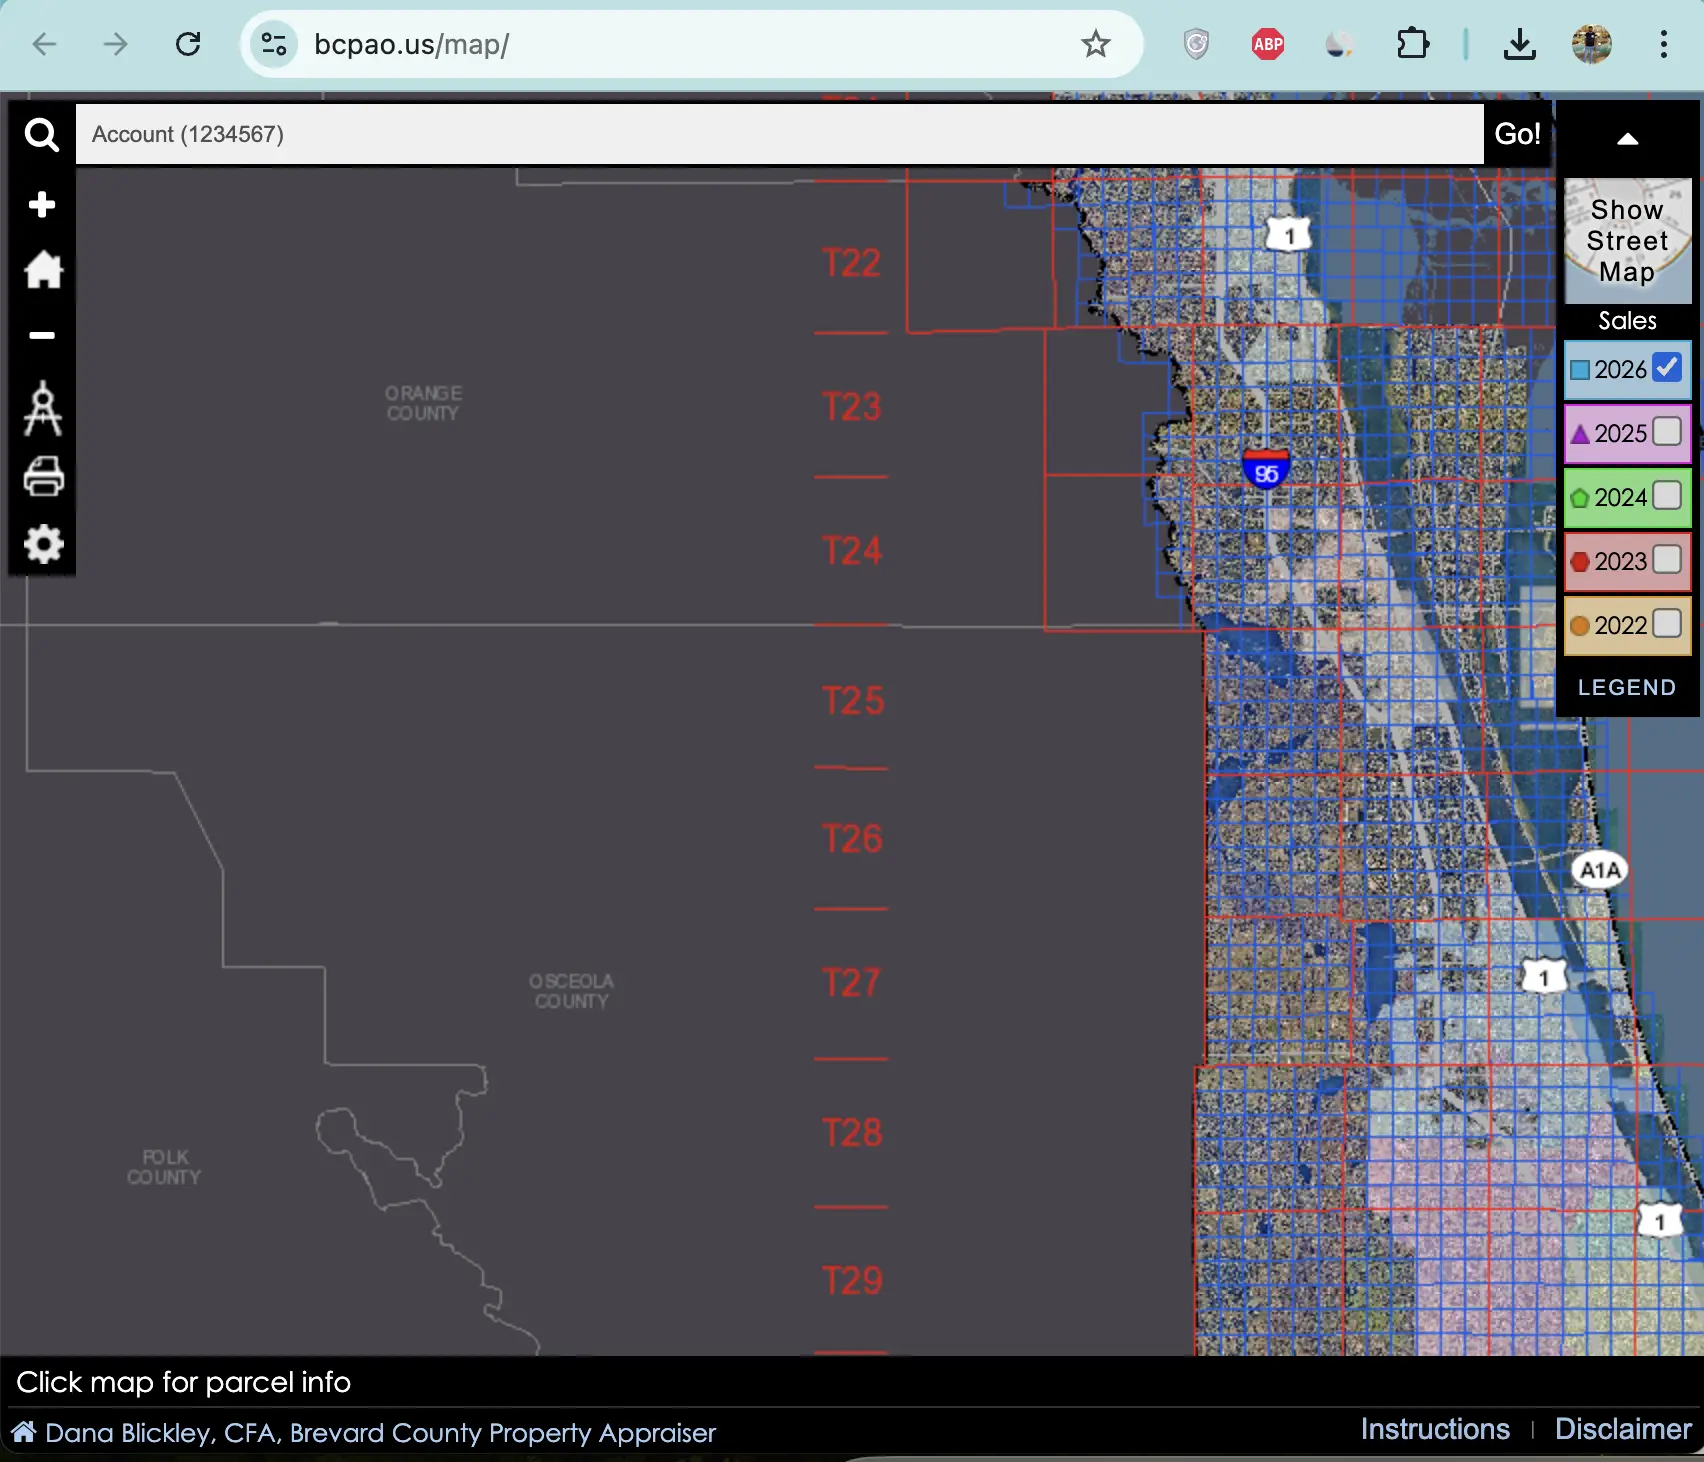The image size is (1704, 1462).
Task: Open the map settings gear
Action: coord(42,544)
